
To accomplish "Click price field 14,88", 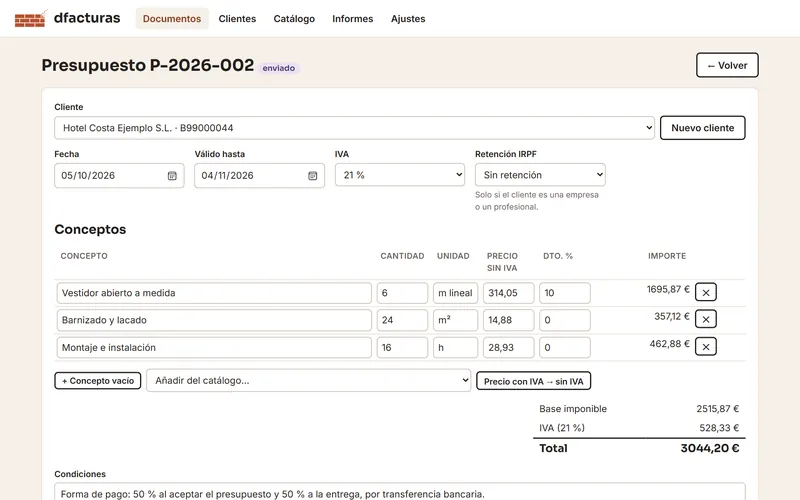I will point(509,320).
